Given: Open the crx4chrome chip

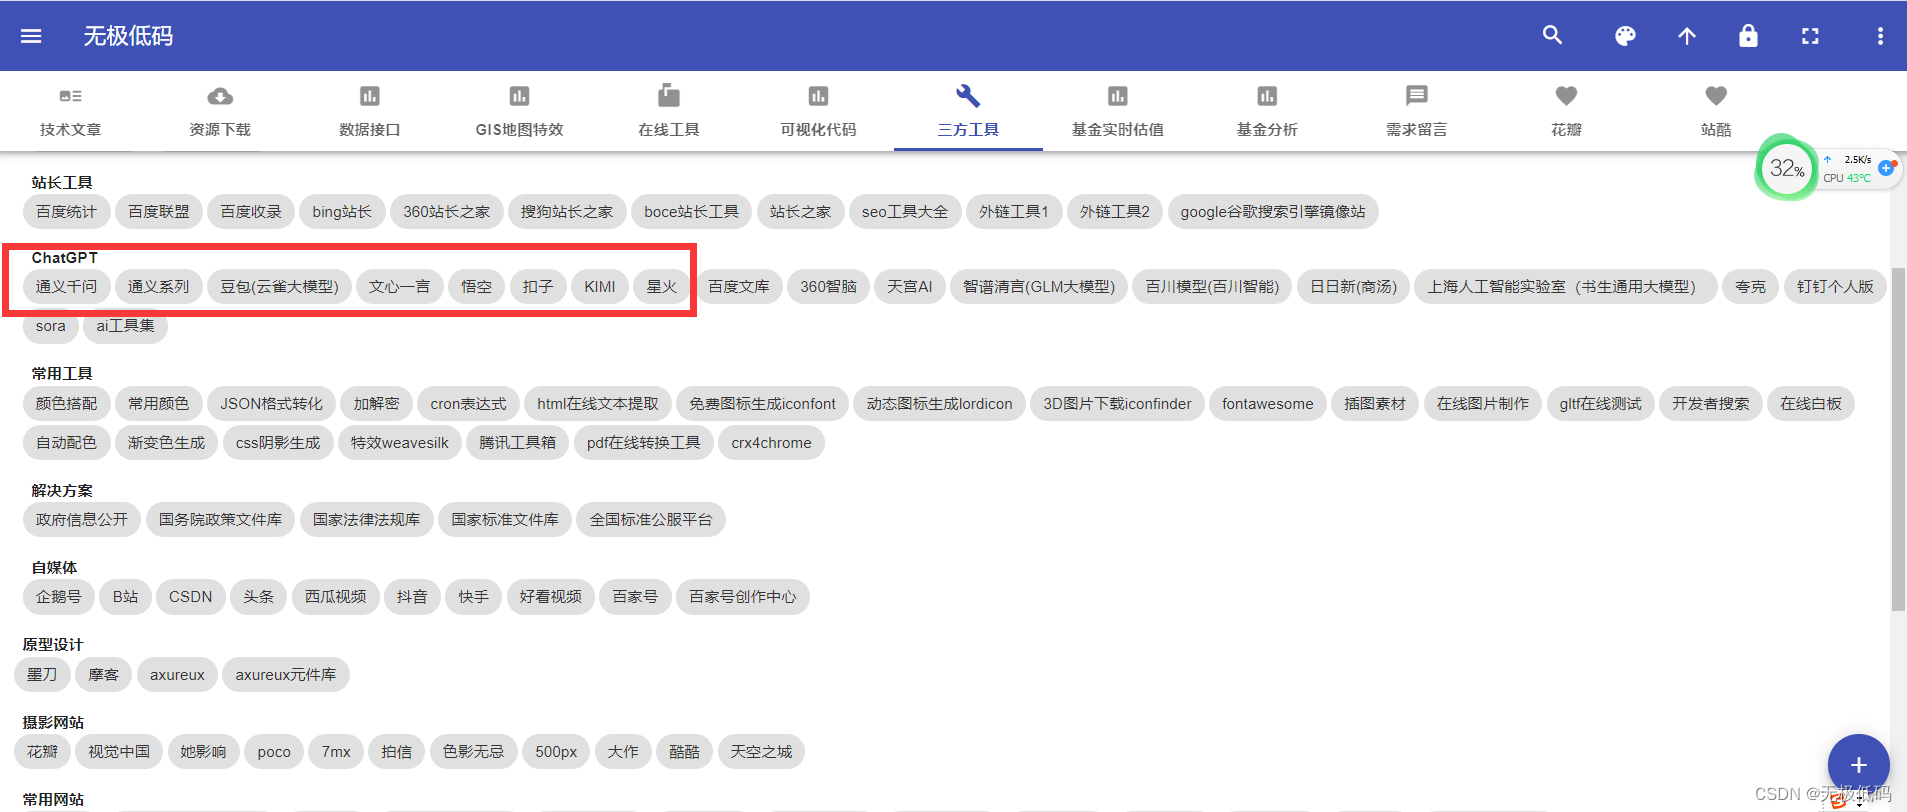Looking at the screenshot, I should point(771,443).
